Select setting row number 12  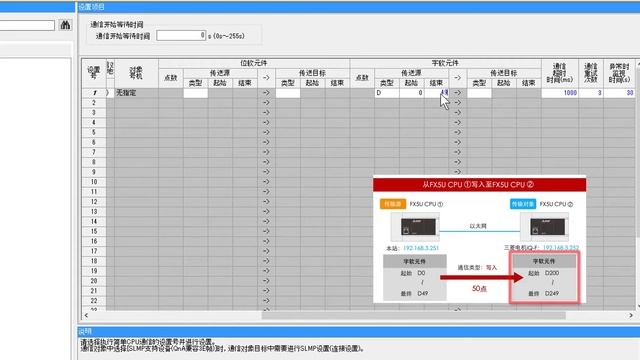click(x=94, y=202)
